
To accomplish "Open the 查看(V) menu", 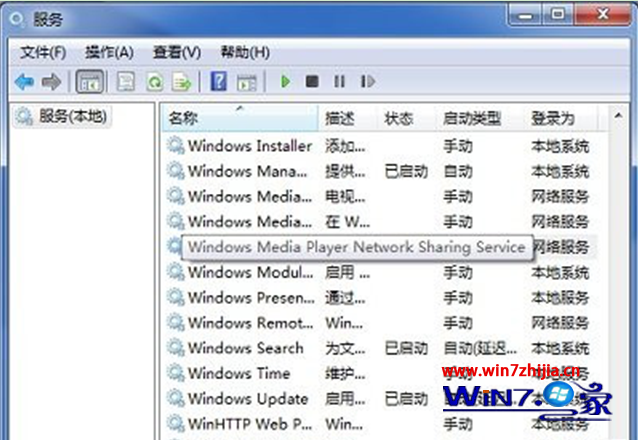I will (x=177, y=52).
